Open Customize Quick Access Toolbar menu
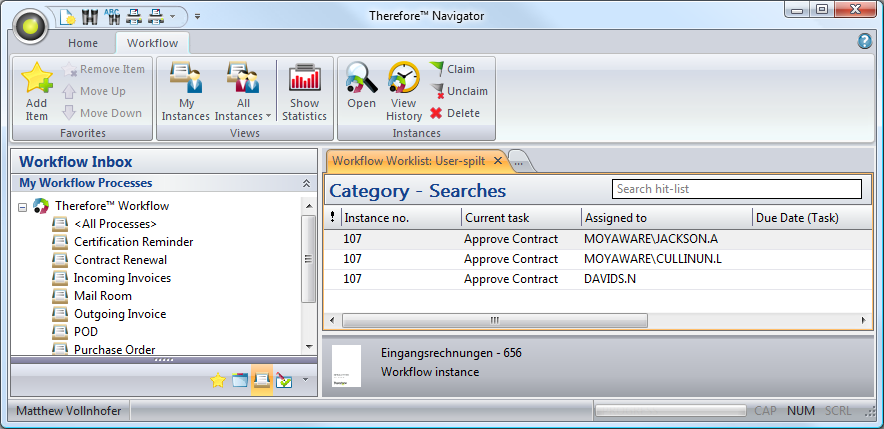Screen dimensions: 884x429 (197, 16)
